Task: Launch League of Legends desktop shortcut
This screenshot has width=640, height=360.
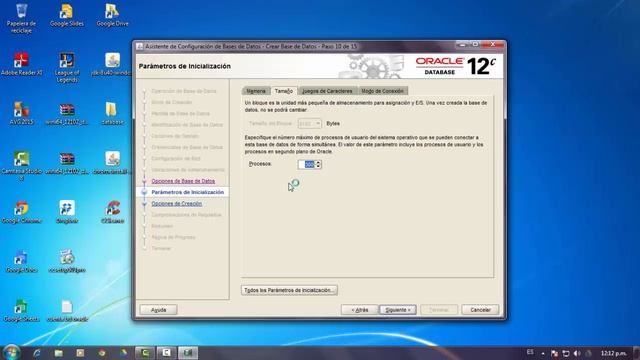Action: point(67,67)
